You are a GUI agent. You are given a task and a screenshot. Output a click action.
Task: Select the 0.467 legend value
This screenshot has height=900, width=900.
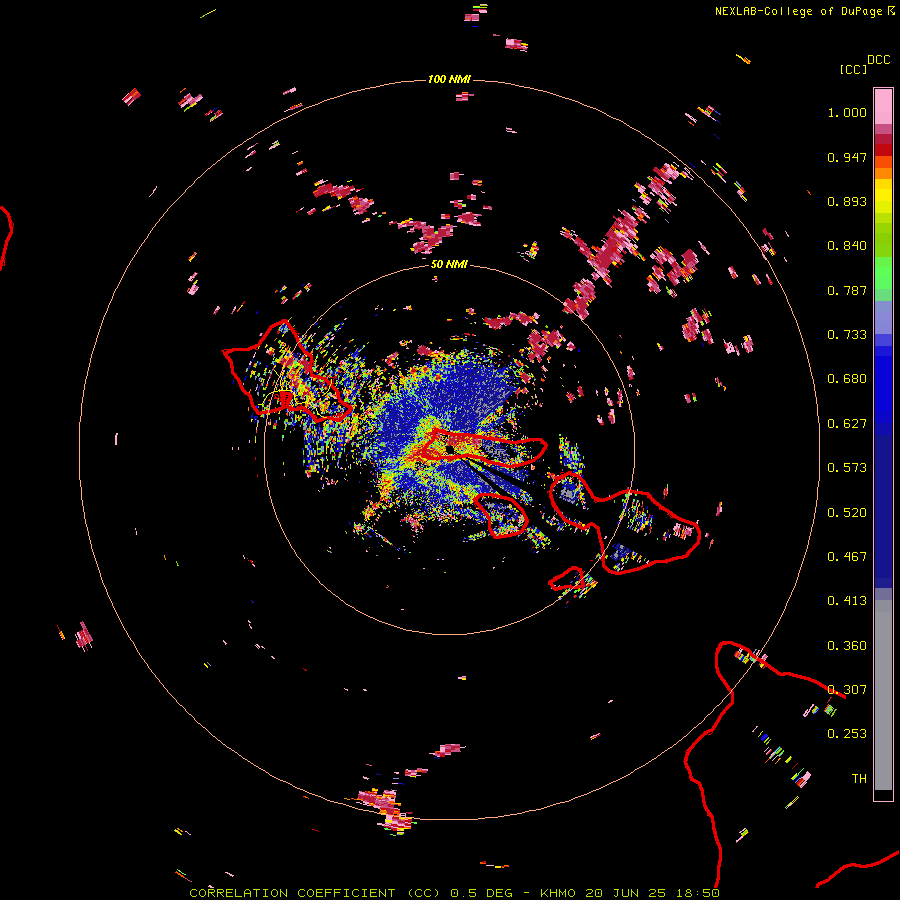[847, 557]
